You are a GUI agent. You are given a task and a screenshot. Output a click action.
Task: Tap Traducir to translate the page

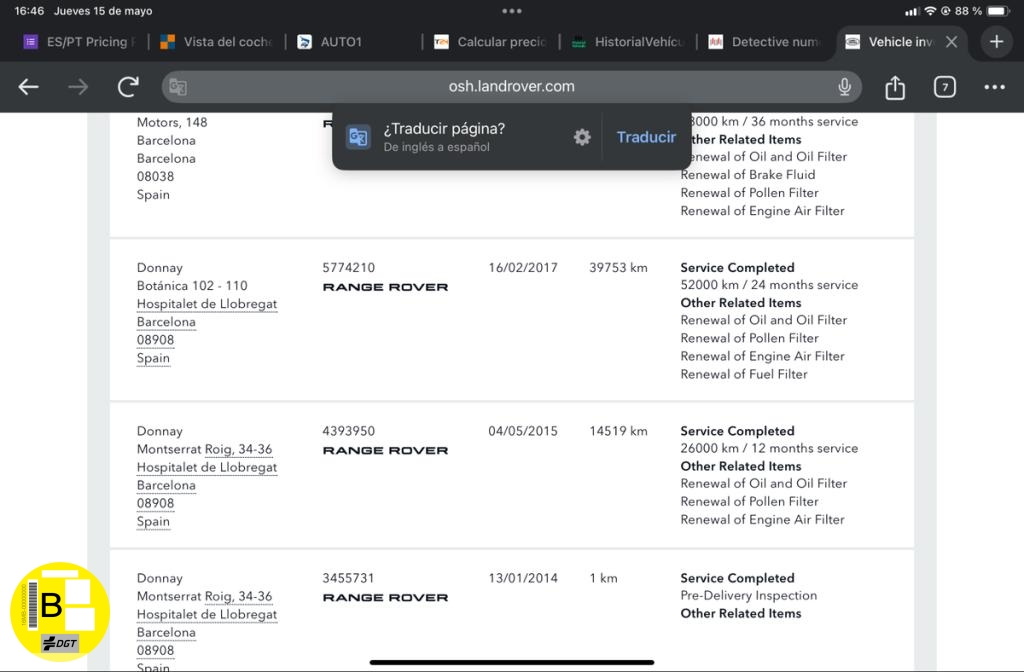point(646,137)
